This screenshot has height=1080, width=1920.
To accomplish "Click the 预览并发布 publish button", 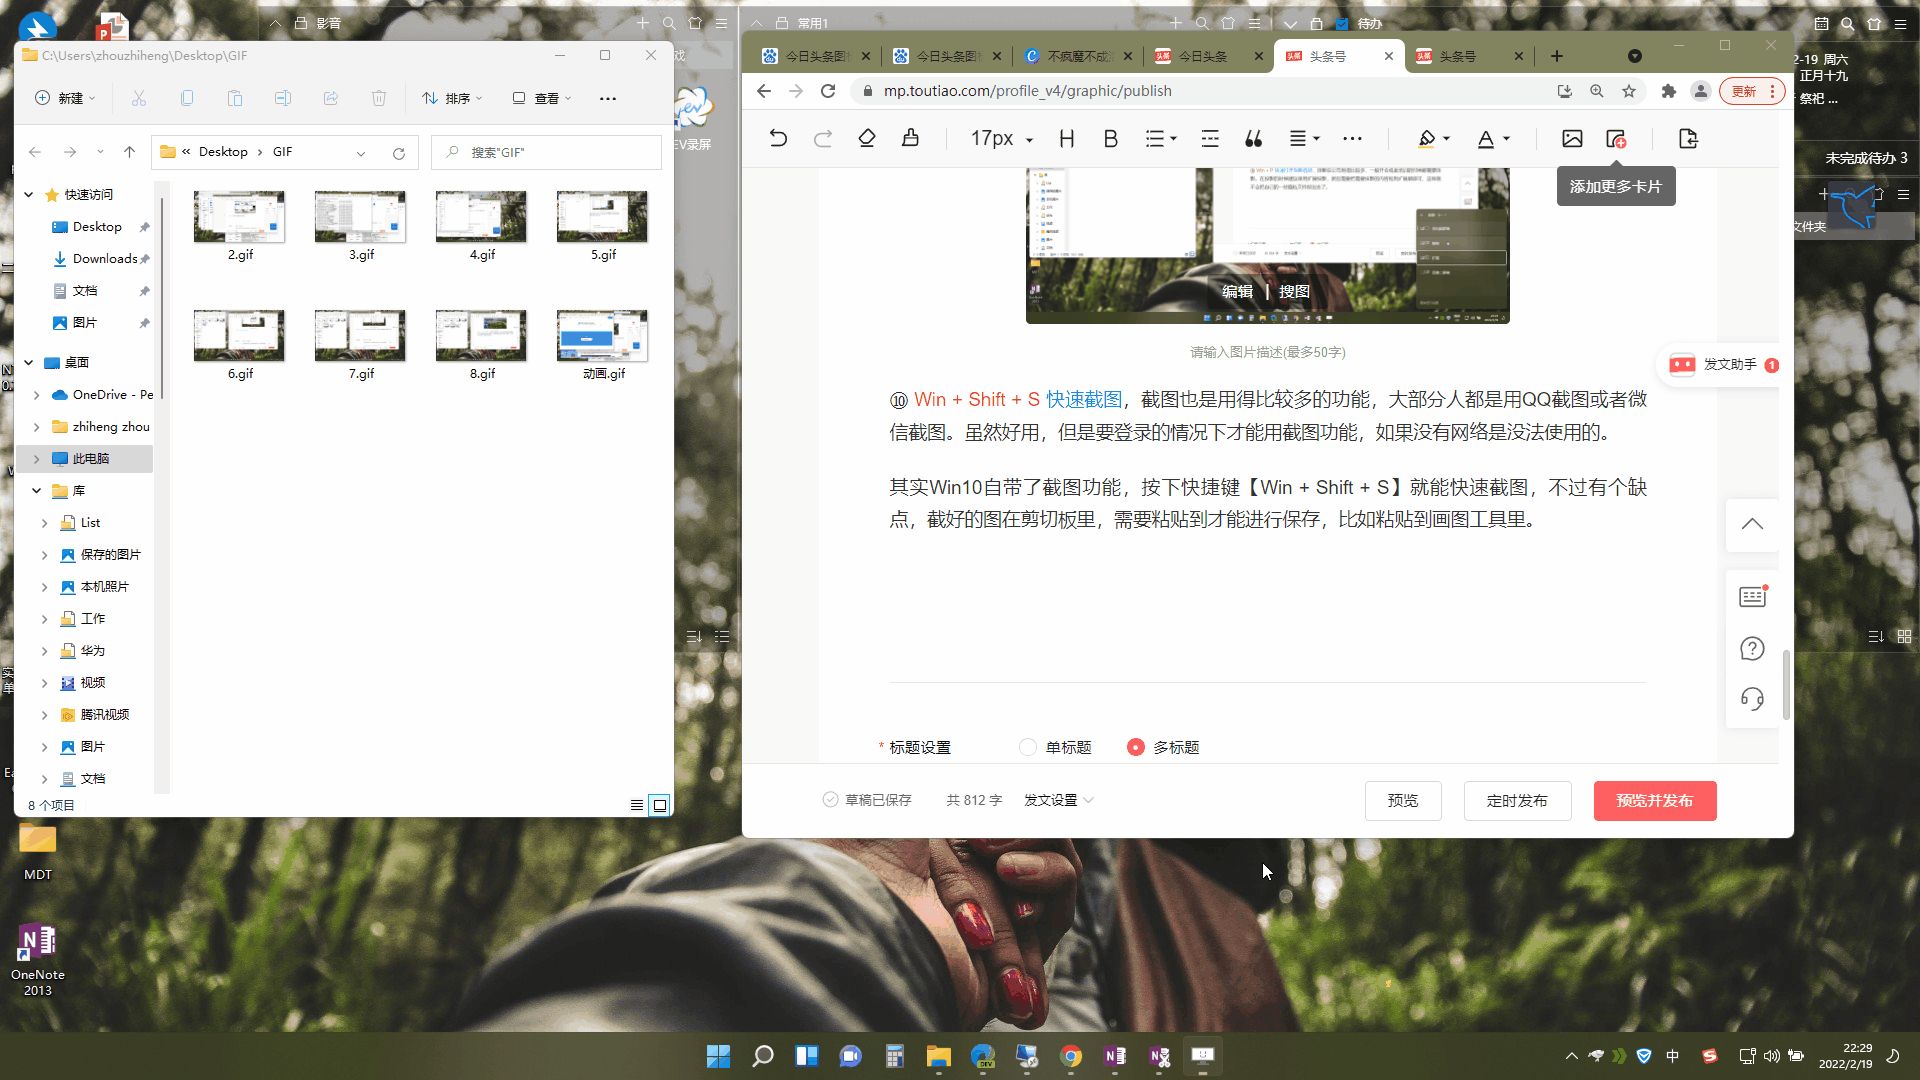I will pyautogui.click(x=1654, y=800).
